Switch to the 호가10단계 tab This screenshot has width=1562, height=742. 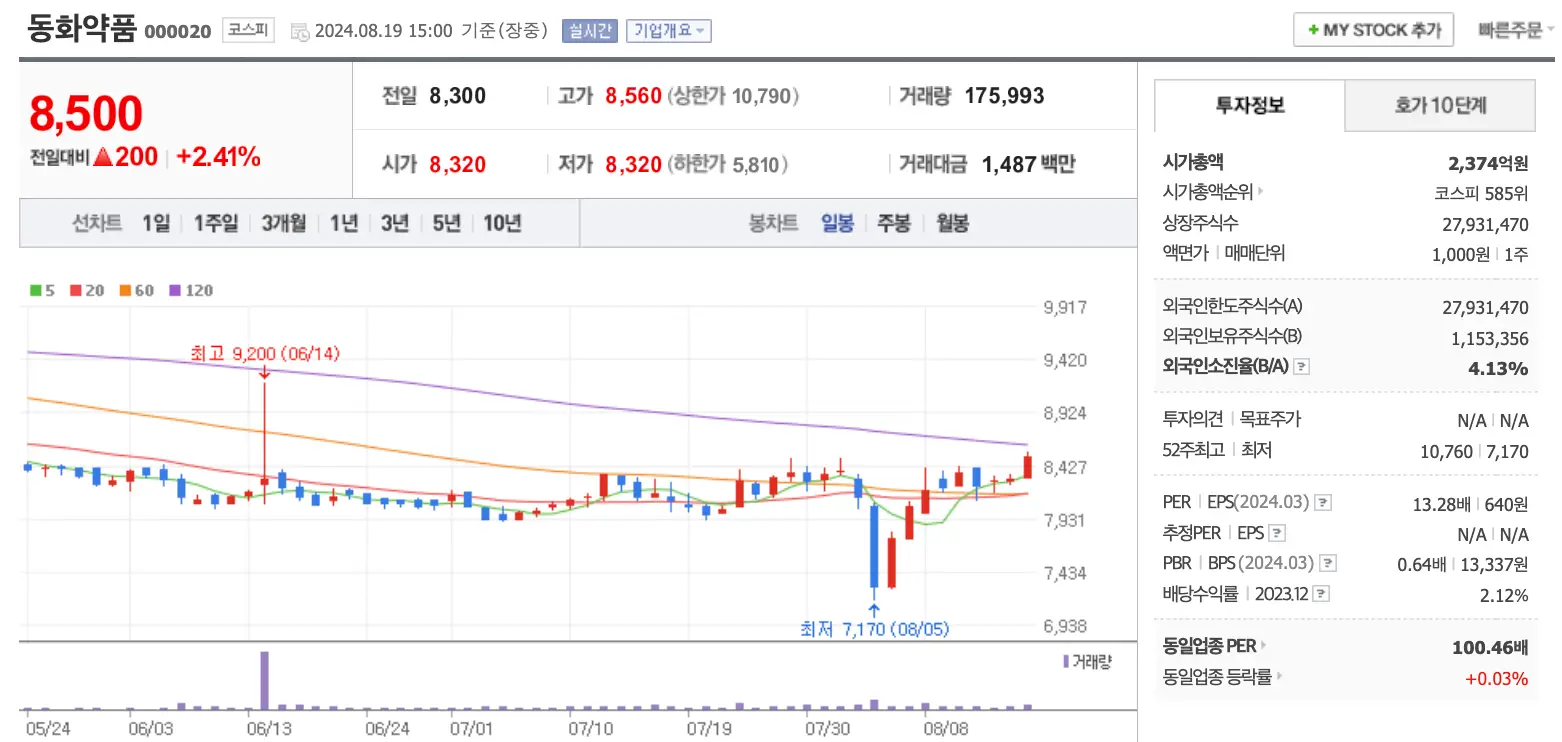[x=1440, y=105]
